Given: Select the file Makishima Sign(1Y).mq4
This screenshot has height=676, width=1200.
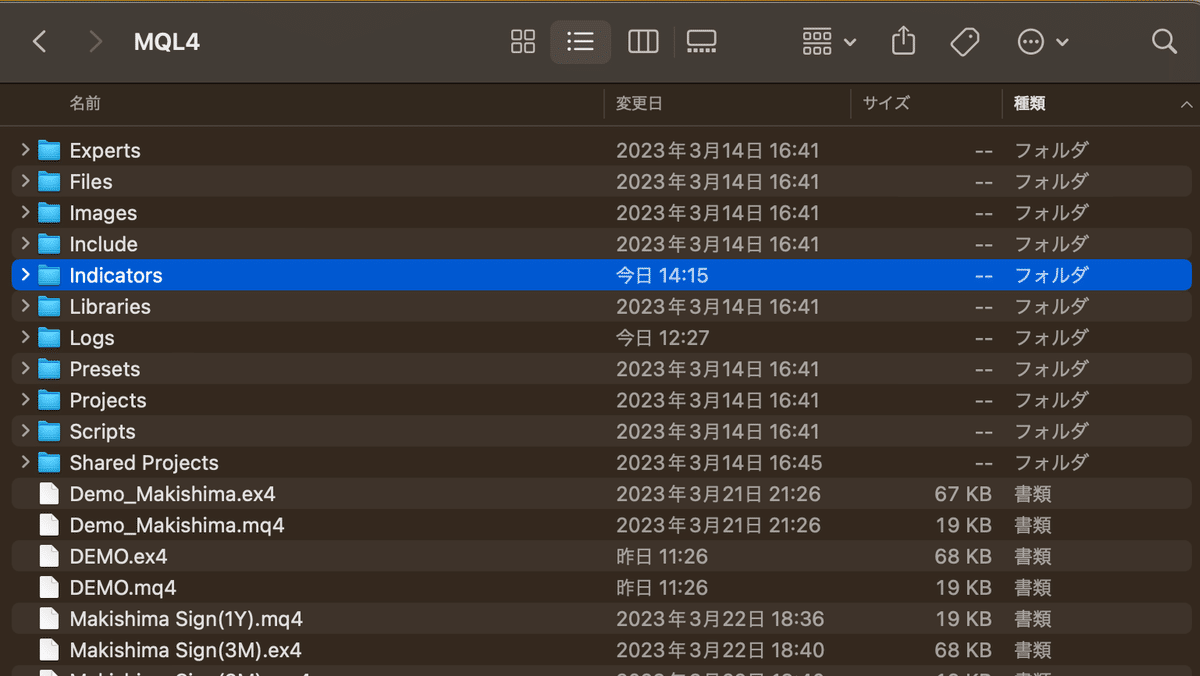Looking at the screenshot, I should click(186, 619).
